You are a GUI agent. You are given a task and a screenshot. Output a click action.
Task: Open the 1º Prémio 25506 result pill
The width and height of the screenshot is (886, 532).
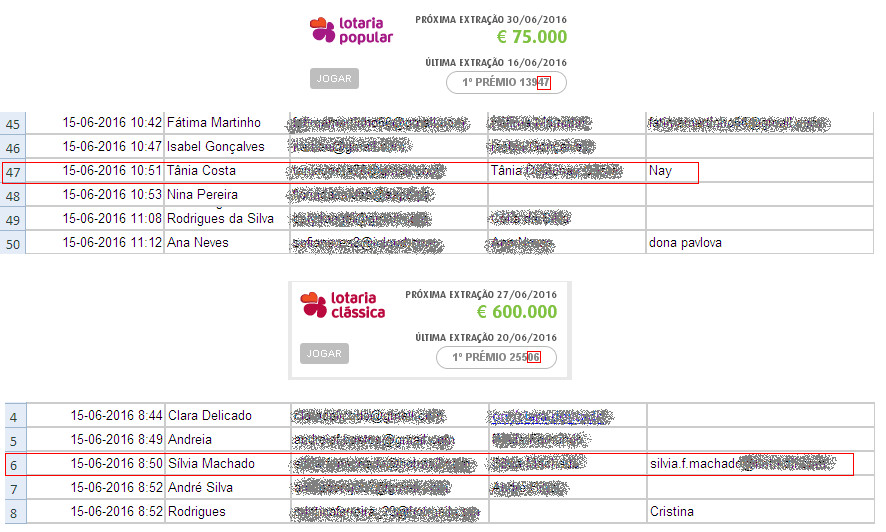(x=496, y=357)
